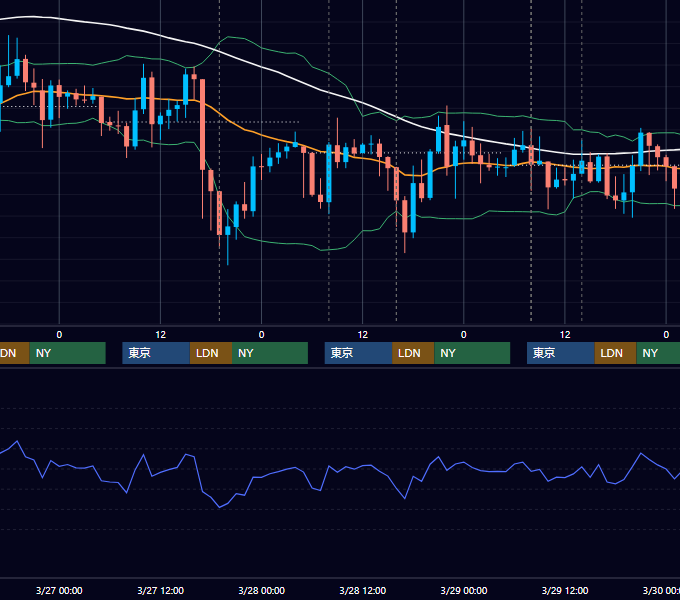This screenshot has height=600, width=680.
Task: Click the LDN session block on 3/28
Action: tap(413, 353)
